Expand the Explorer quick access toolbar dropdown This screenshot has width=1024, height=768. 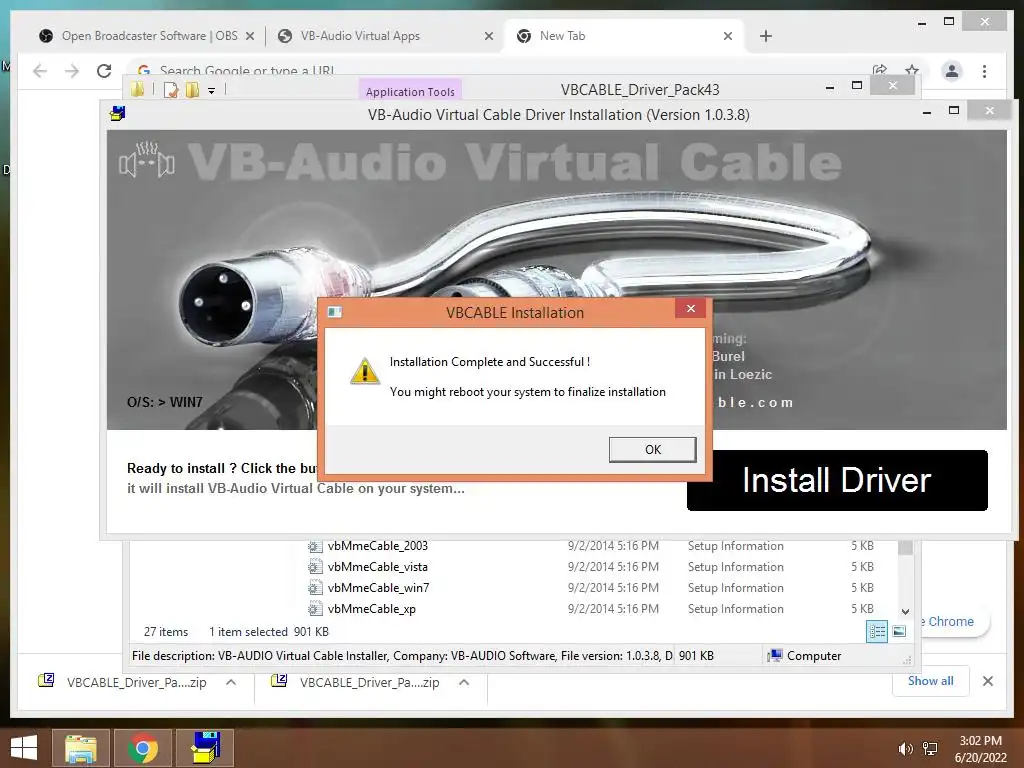[212, 91]
